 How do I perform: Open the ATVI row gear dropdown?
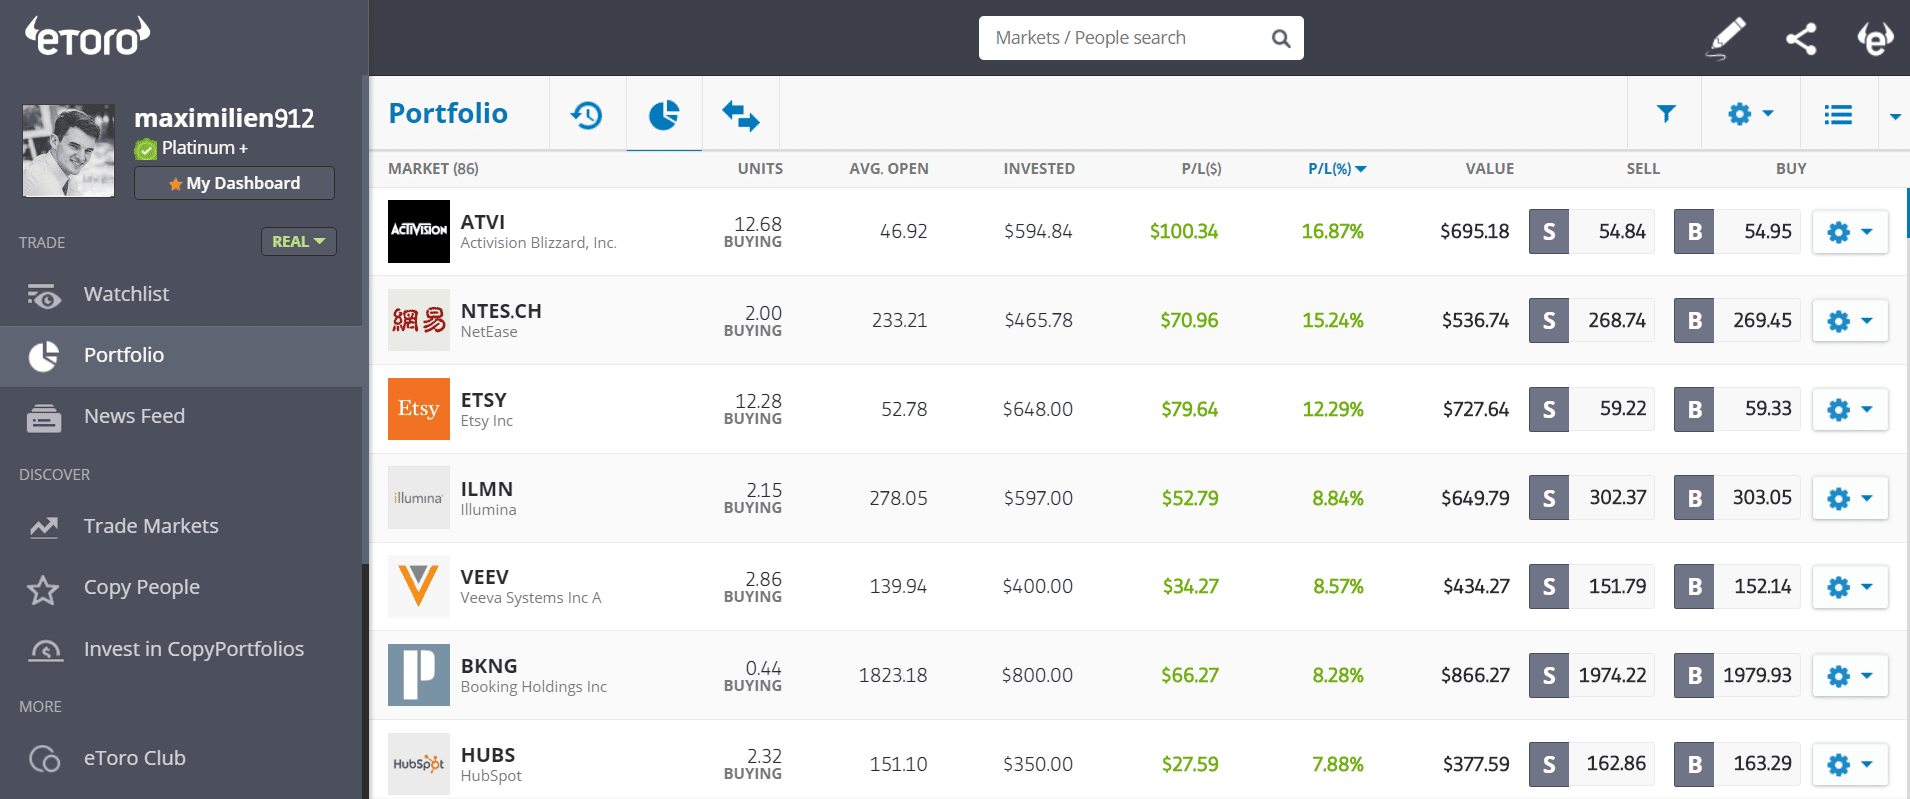click(x=1850, y=232)
